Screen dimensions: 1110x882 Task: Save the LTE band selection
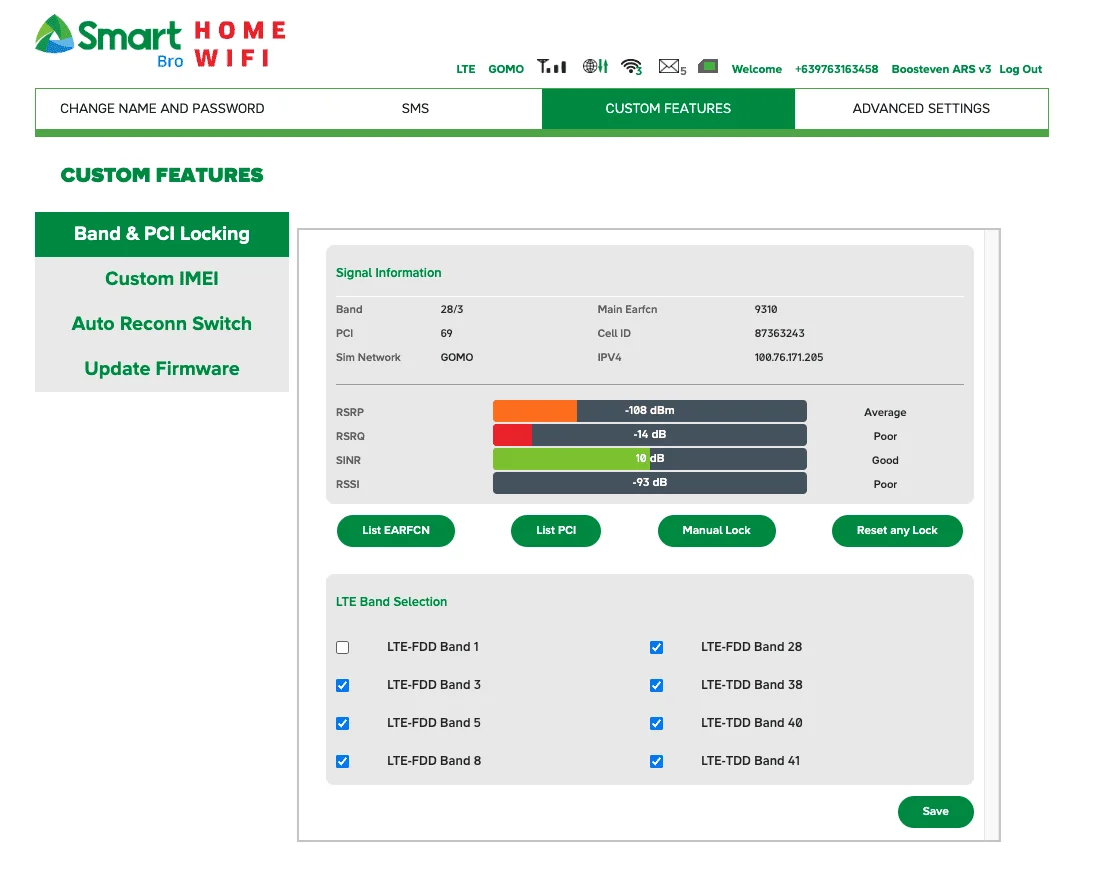(935, 812)
